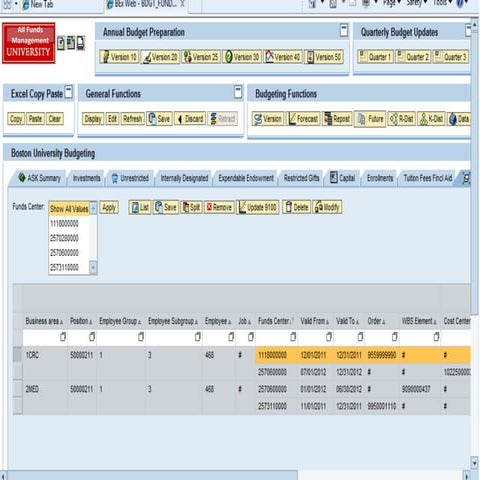The height and width of the screenshot is (480, 480).
Task: Click the Paste button
Action: click(35, 119)
